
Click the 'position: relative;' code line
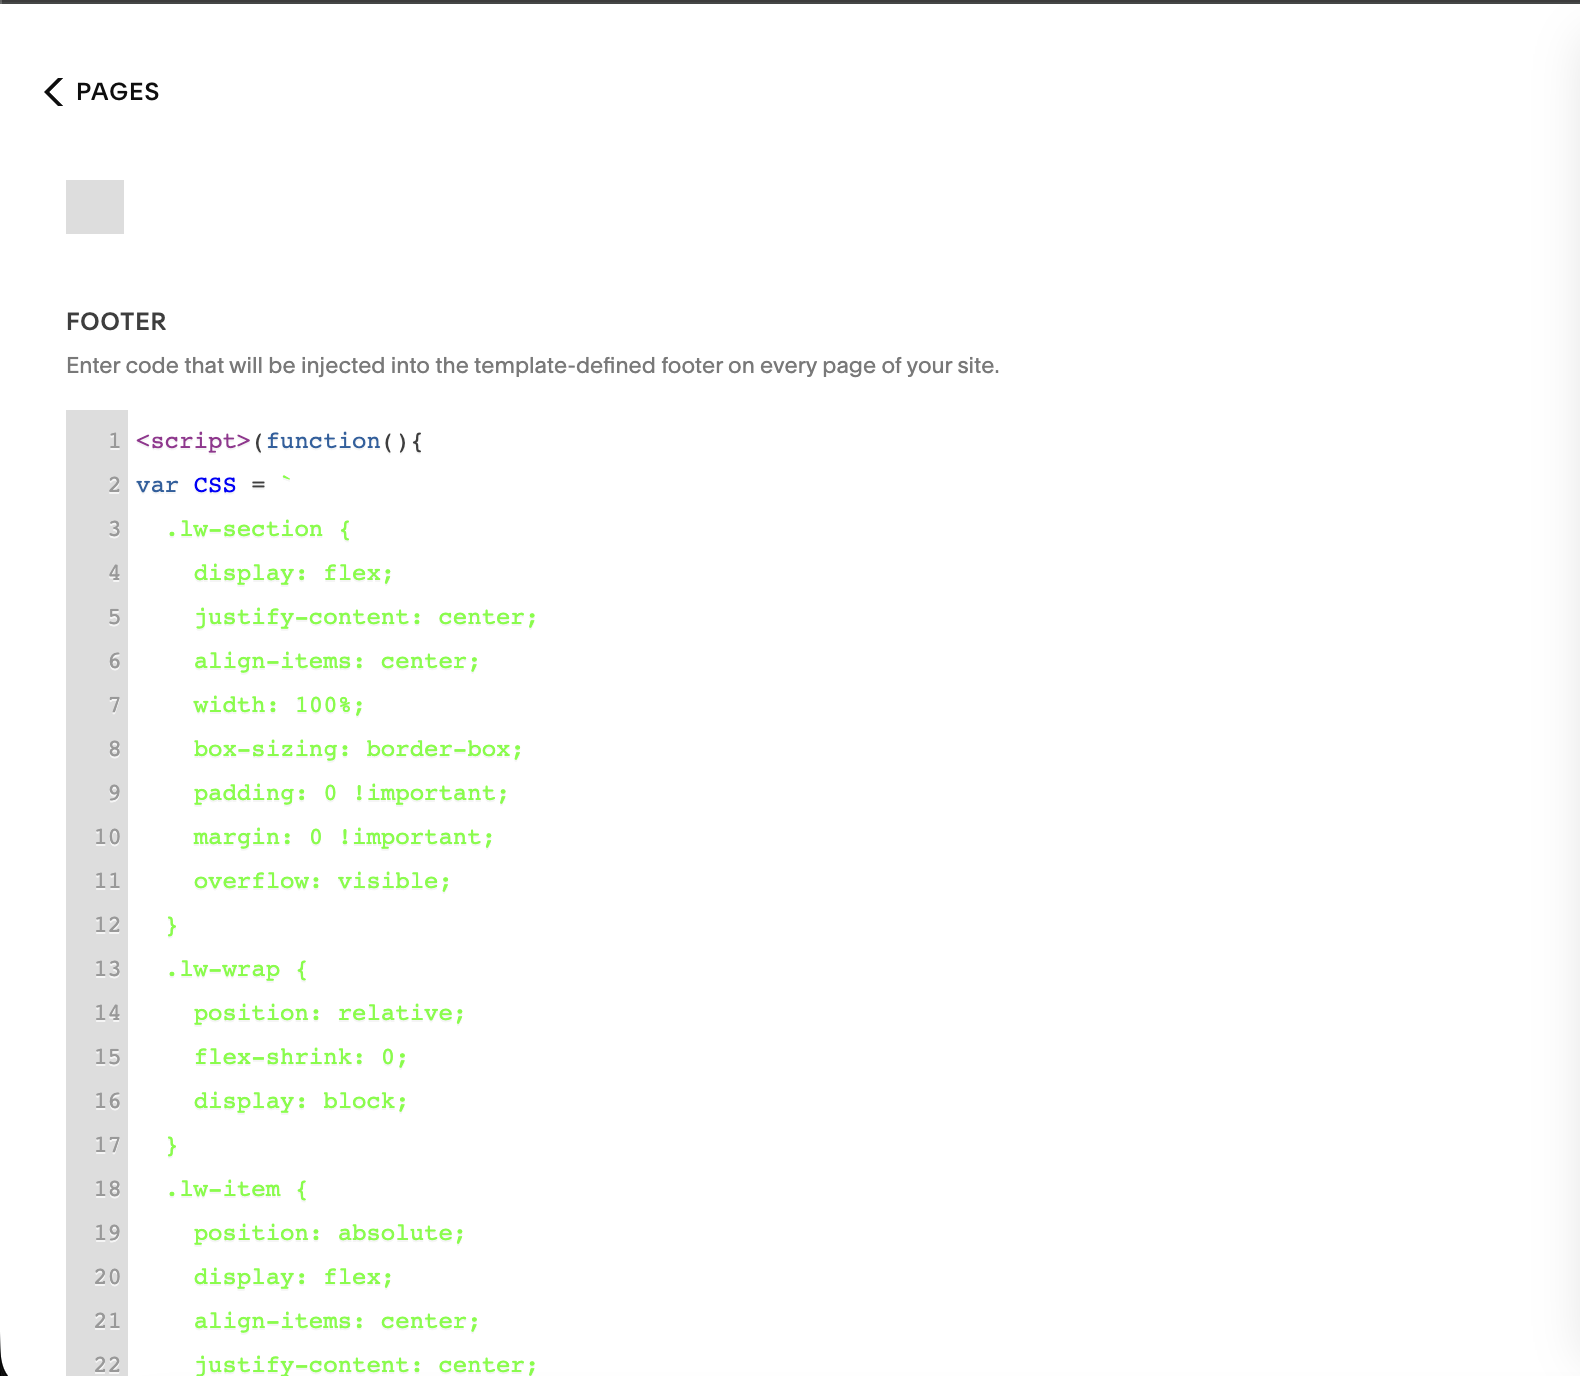(329, 1013)
